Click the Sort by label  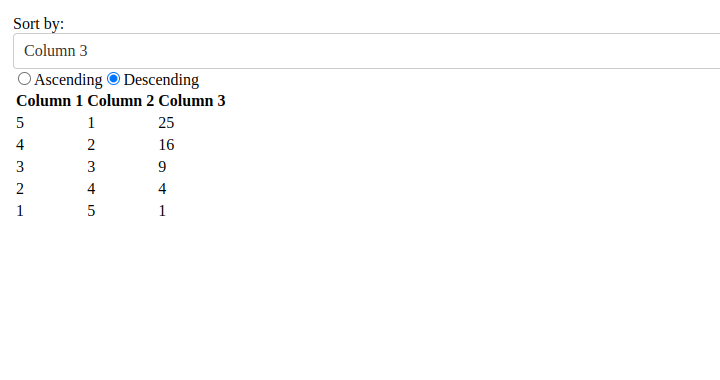tap(39, 23)
